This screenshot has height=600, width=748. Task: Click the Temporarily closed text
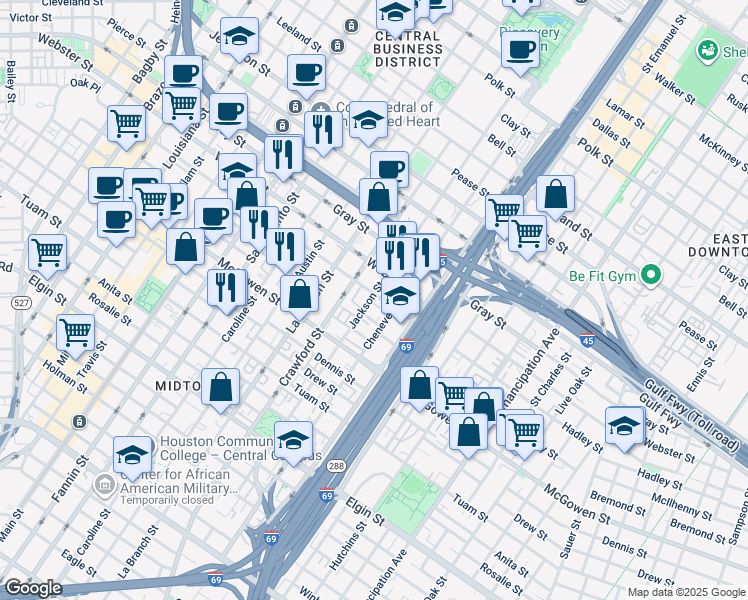coord(167,500)
